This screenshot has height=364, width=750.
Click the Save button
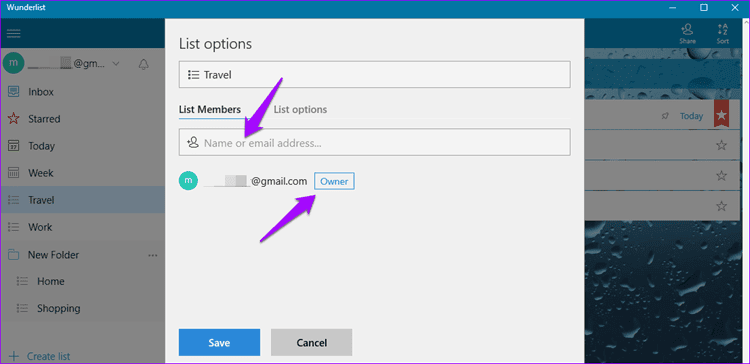click(x=220, y=342)
